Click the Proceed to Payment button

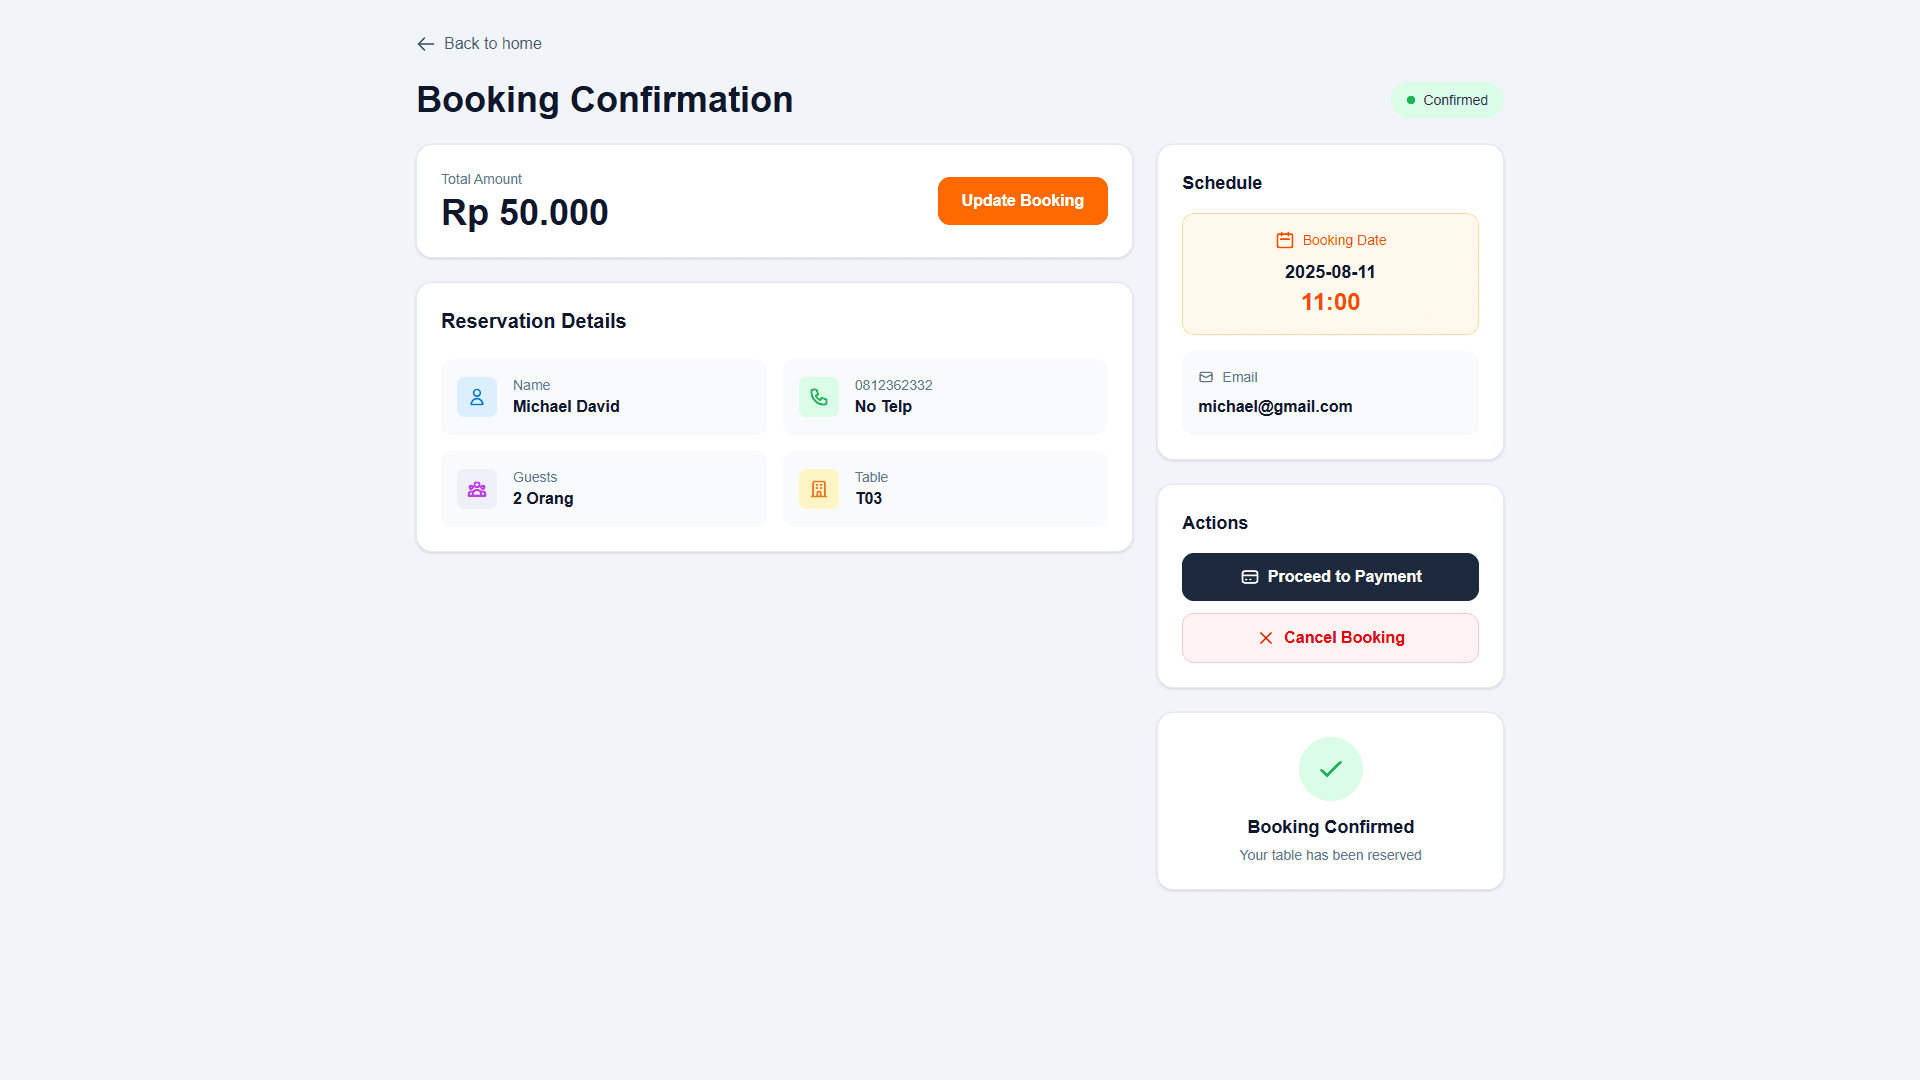pyautogui.click(x=1330, y=577)
